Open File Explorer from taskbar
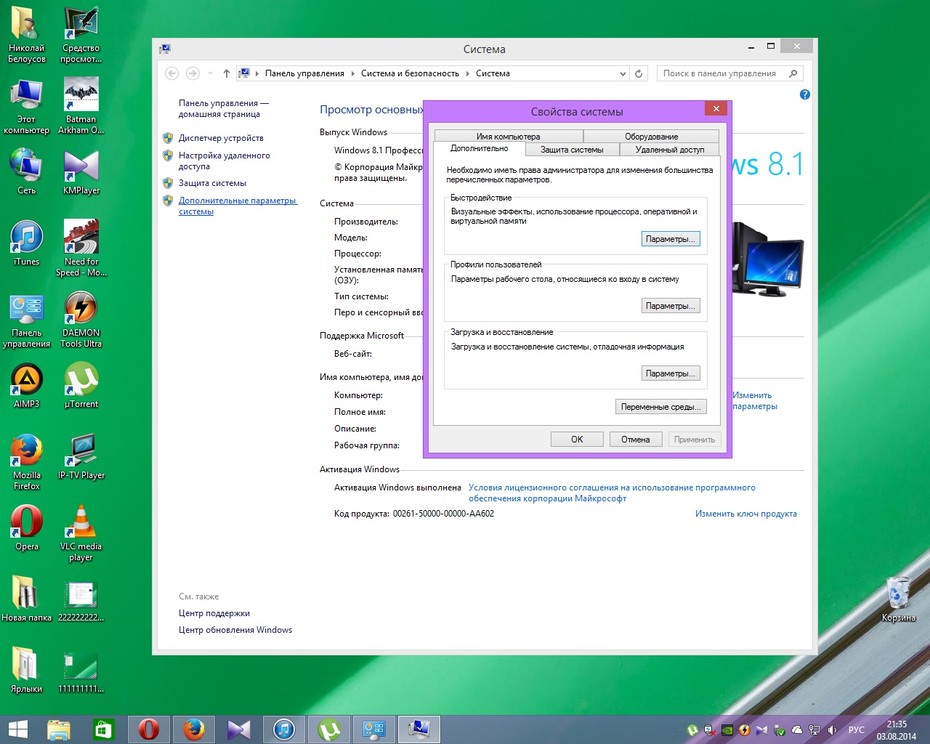The height and width of the screenshot is (744, 930). (x=59, y=729)
